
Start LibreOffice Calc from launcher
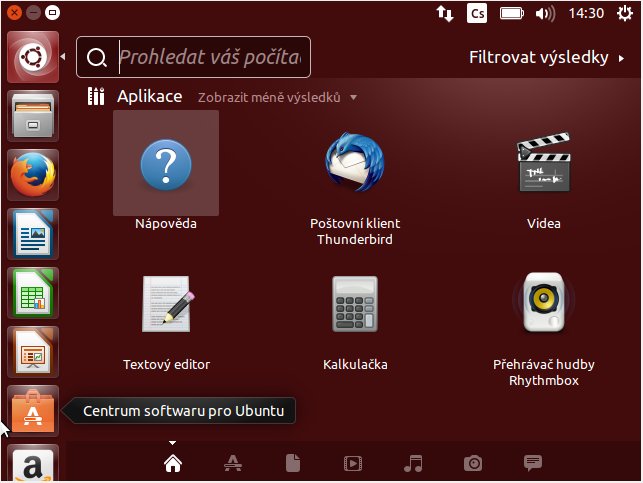(x=33, y=293)
